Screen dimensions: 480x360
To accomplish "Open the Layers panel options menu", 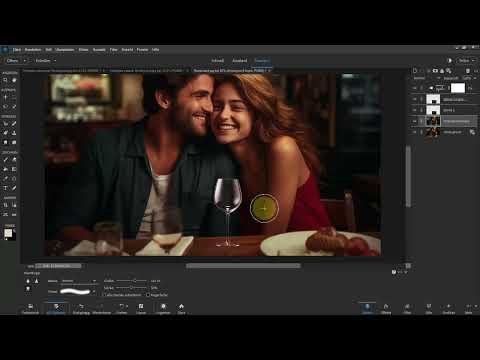I will click(475, 71).
